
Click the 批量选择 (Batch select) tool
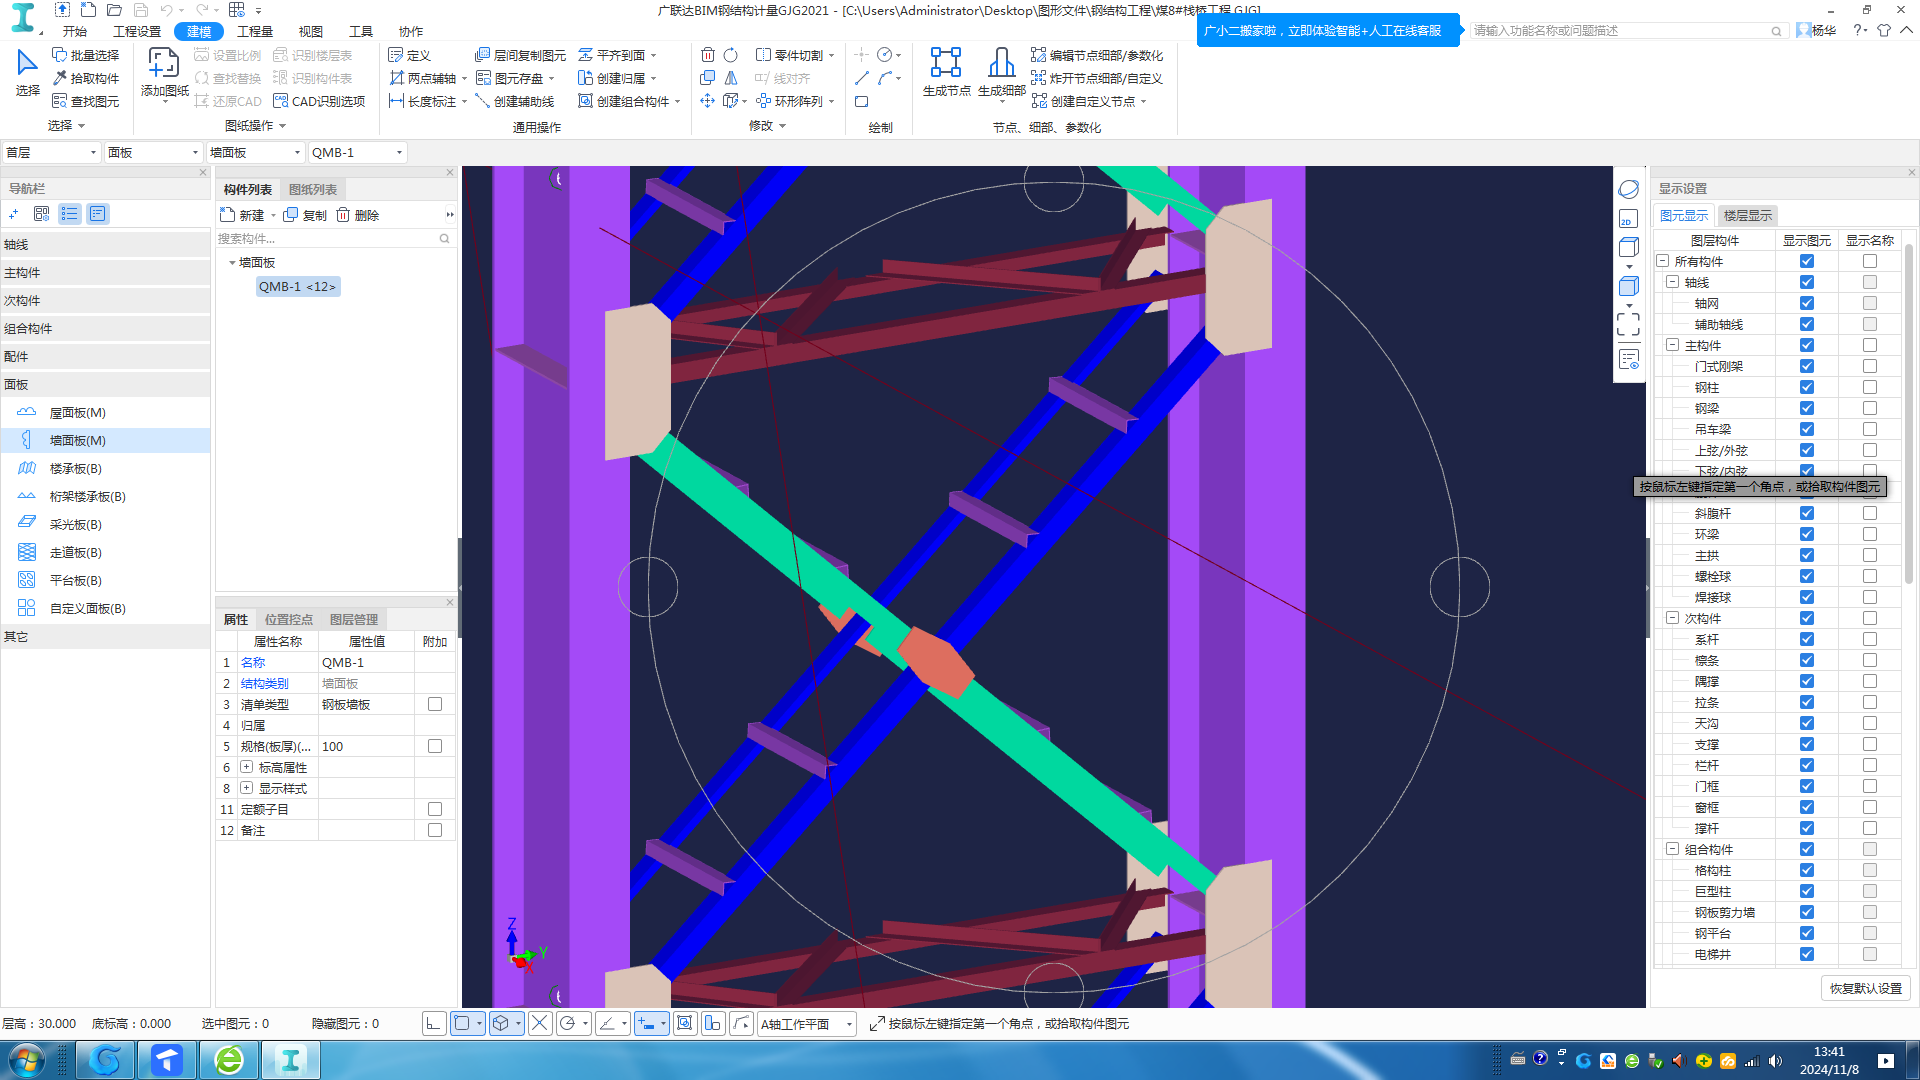coord(85,55)
